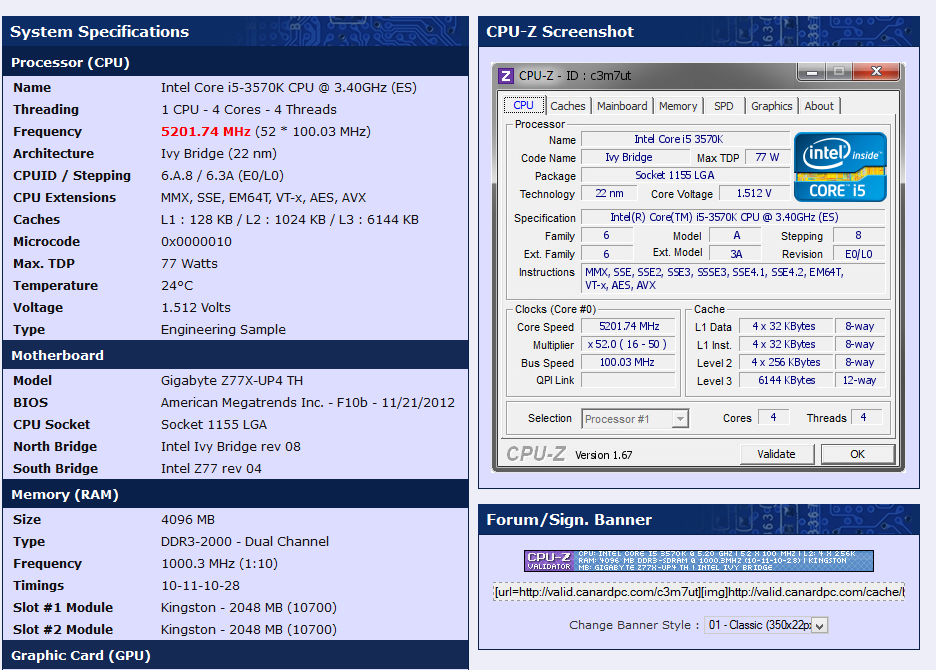Screen dimensions: 936x670
Task: Click the Validate button in CPU-Z
Action: 776,454
